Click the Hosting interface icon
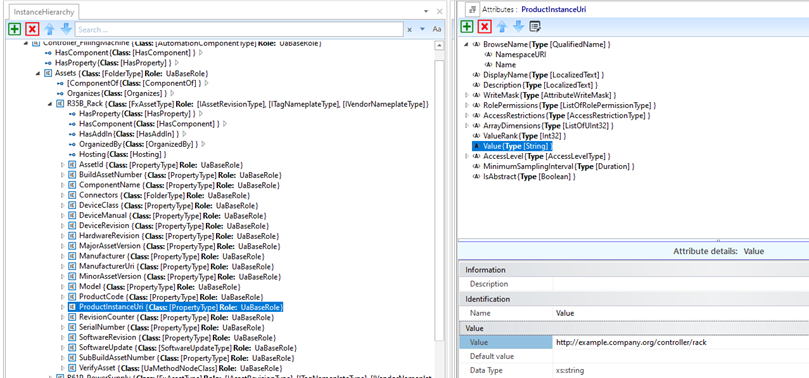The height and width of the screenshot is (378, 809). click(72, 154)
